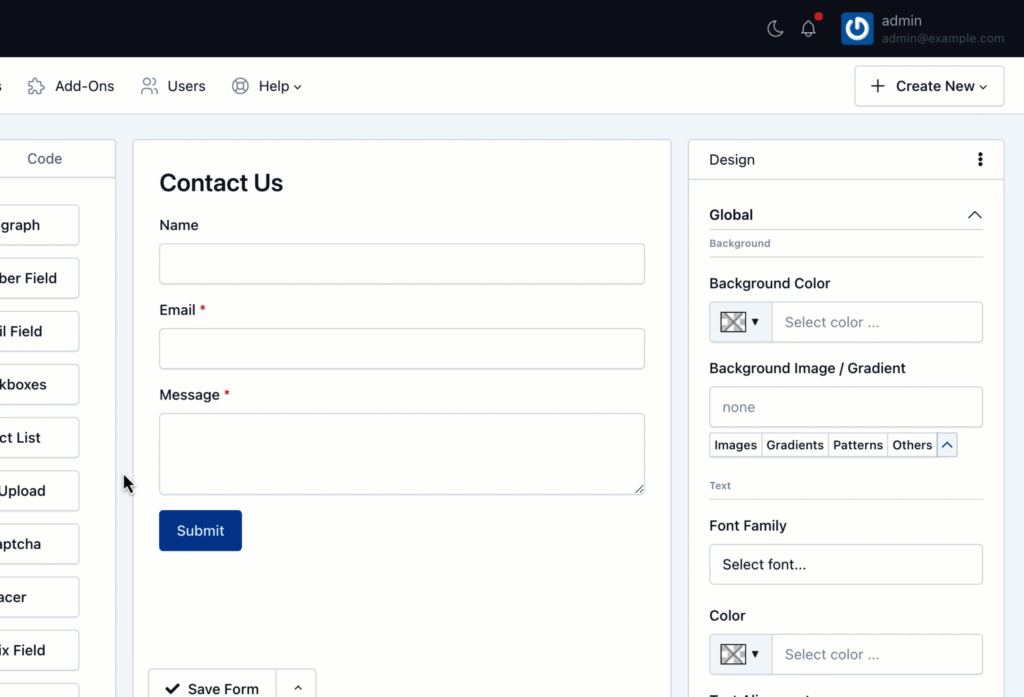Click the admin user name
Viewport: 1024px width, 697px height.
pos(901,21)
